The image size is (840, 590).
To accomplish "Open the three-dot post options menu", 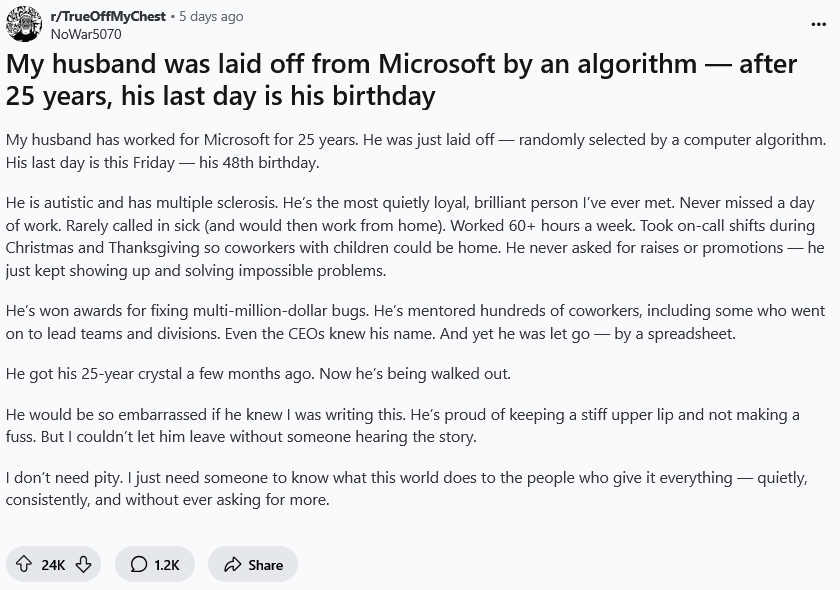I will coord(819,24).
